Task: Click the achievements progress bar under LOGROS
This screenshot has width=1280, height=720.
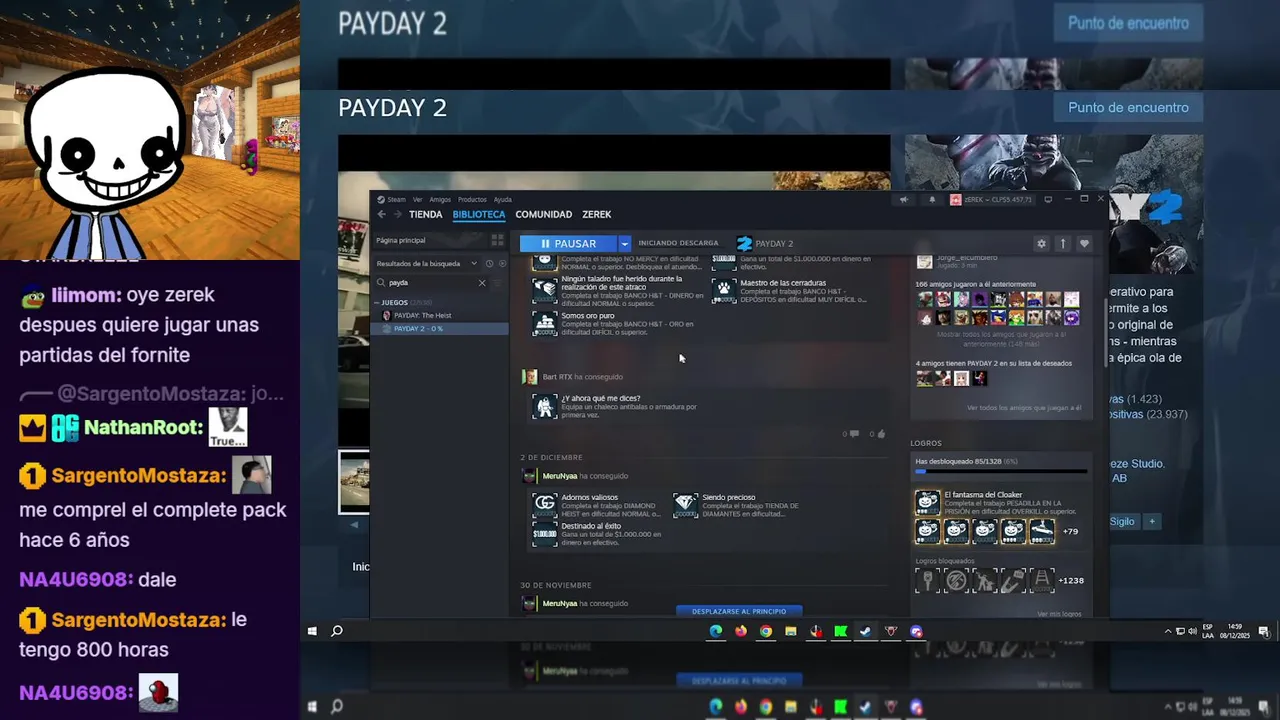Action: (1000, 470)
